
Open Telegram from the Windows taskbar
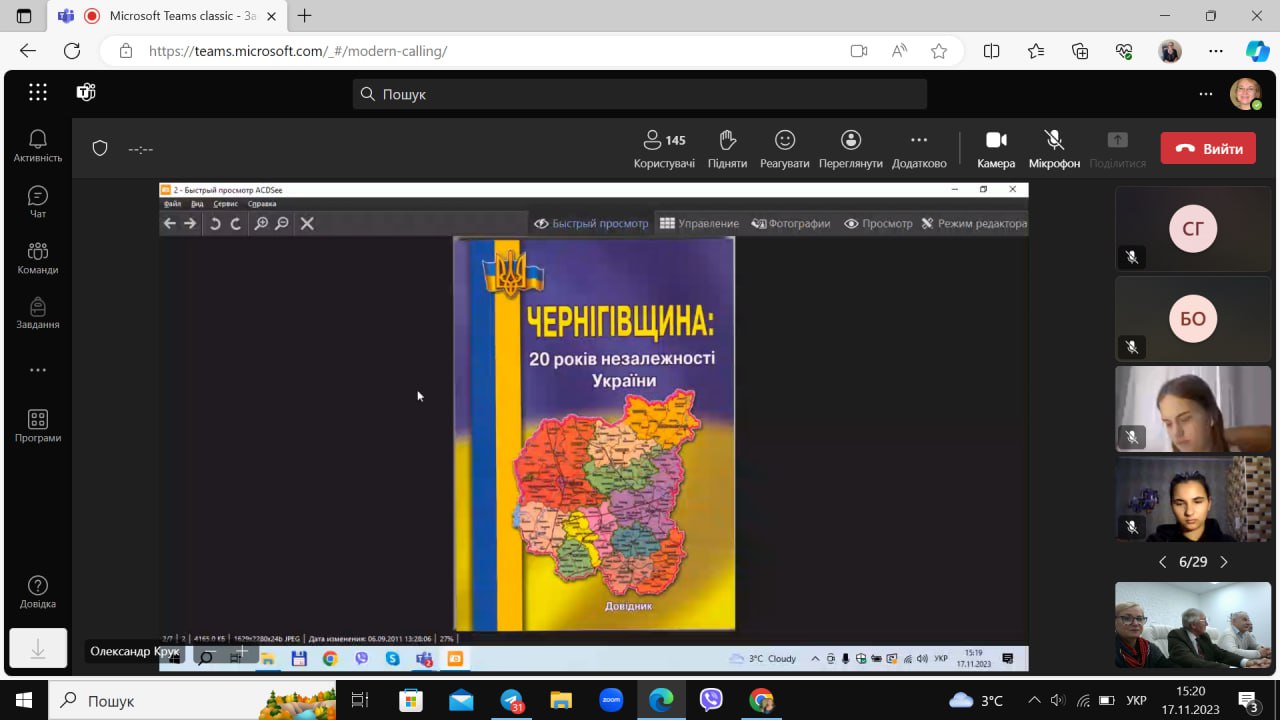click(x=512, y=700)
